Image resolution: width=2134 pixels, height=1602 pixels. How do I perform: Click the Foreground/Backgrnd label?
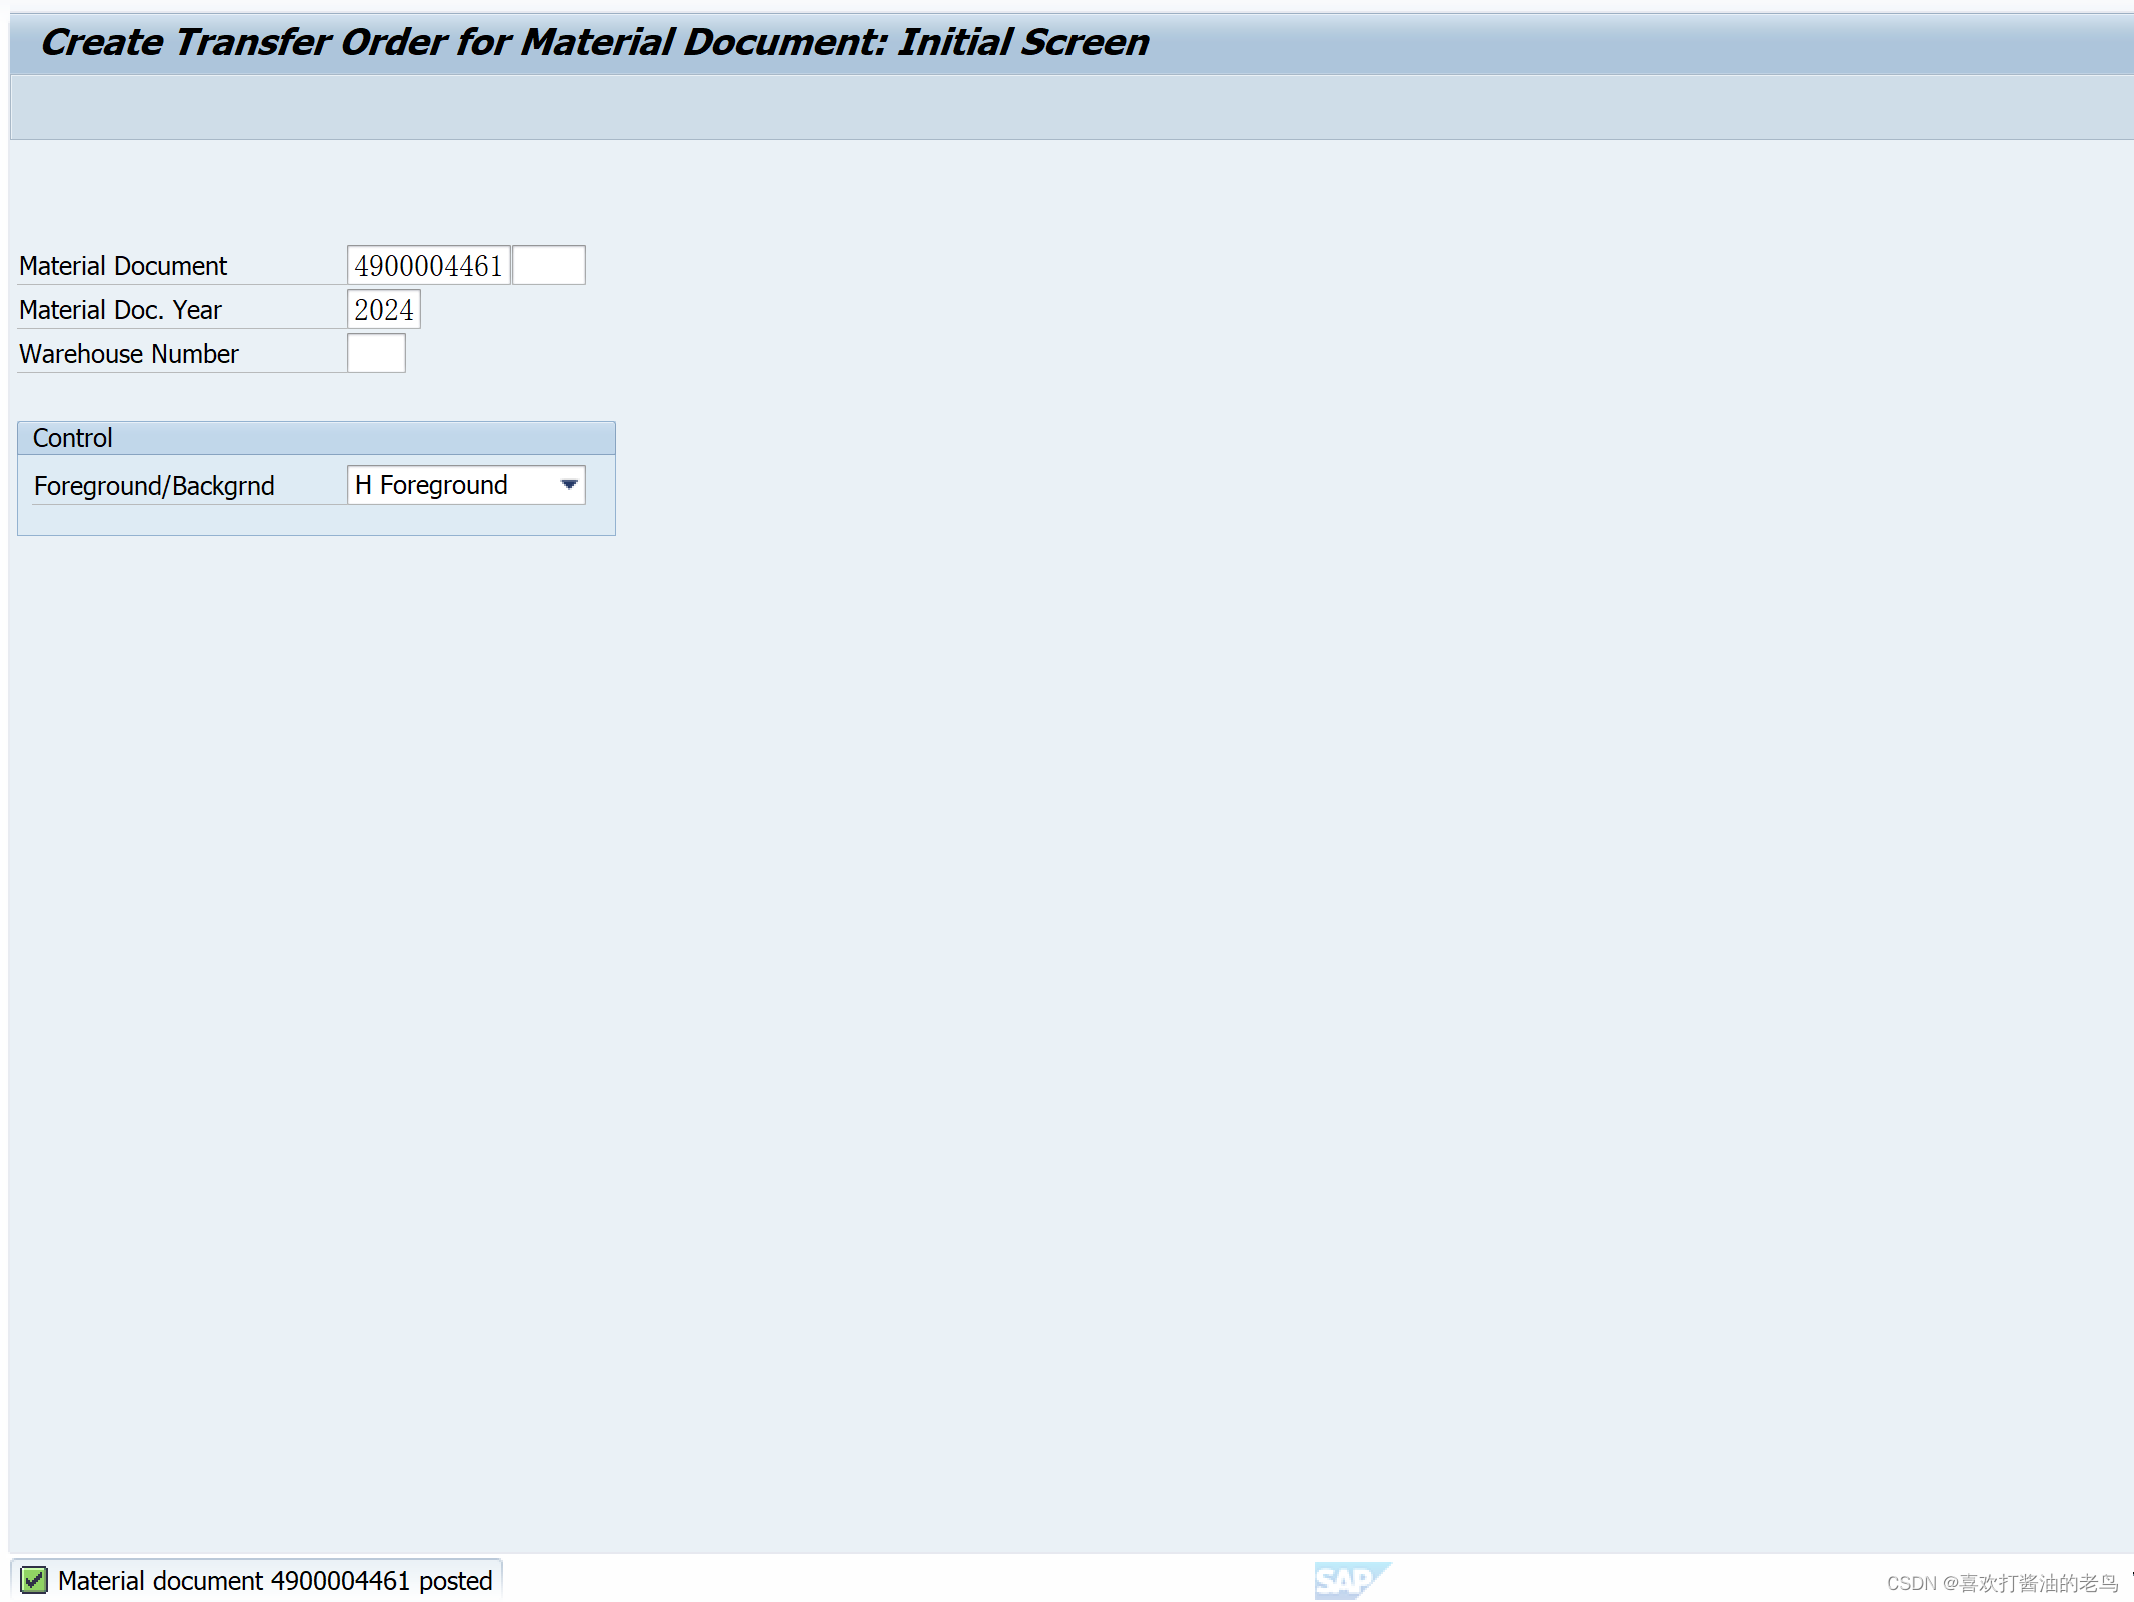point(154,485)
